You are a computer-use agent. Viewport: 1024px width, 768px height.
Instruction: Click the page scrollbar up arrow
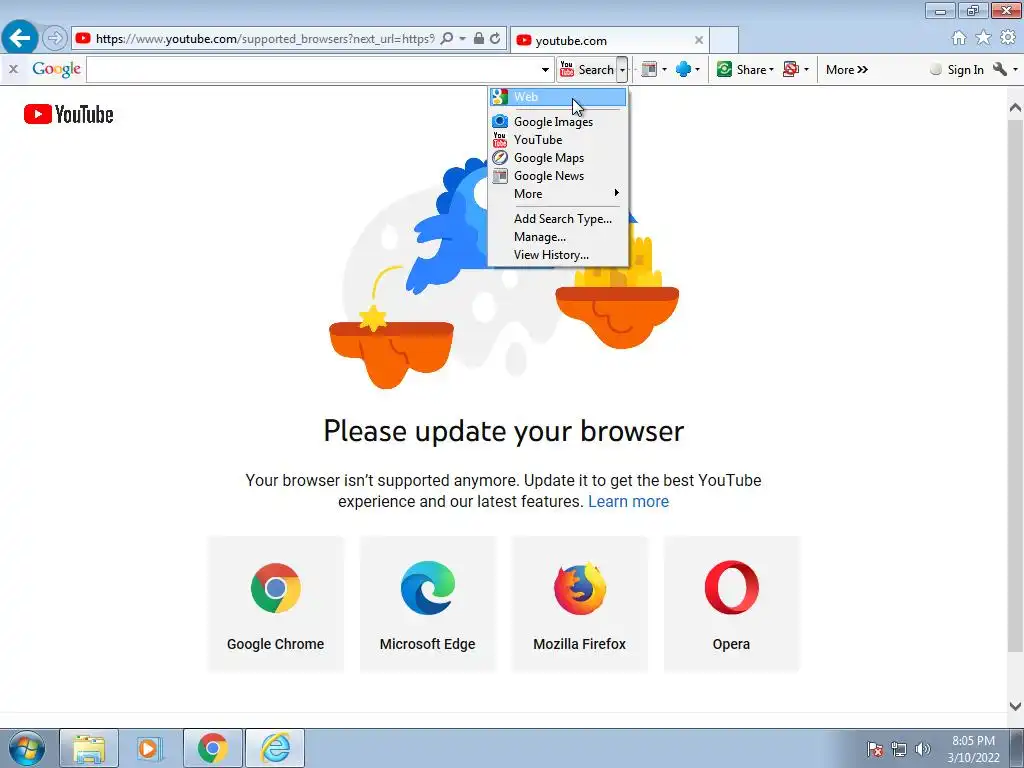(x=1015, y=107)
